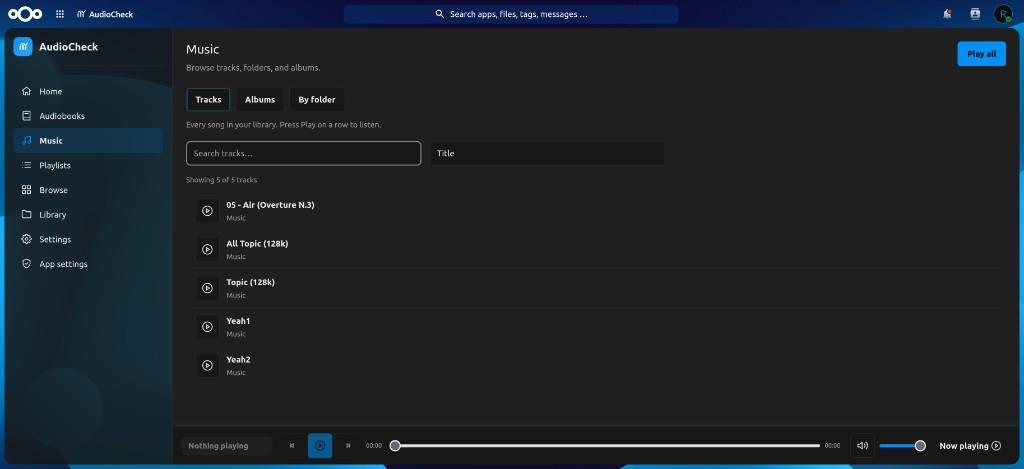1024x469 pixels.
Task: Click the App settings shield icon
Action: point(26,264)
